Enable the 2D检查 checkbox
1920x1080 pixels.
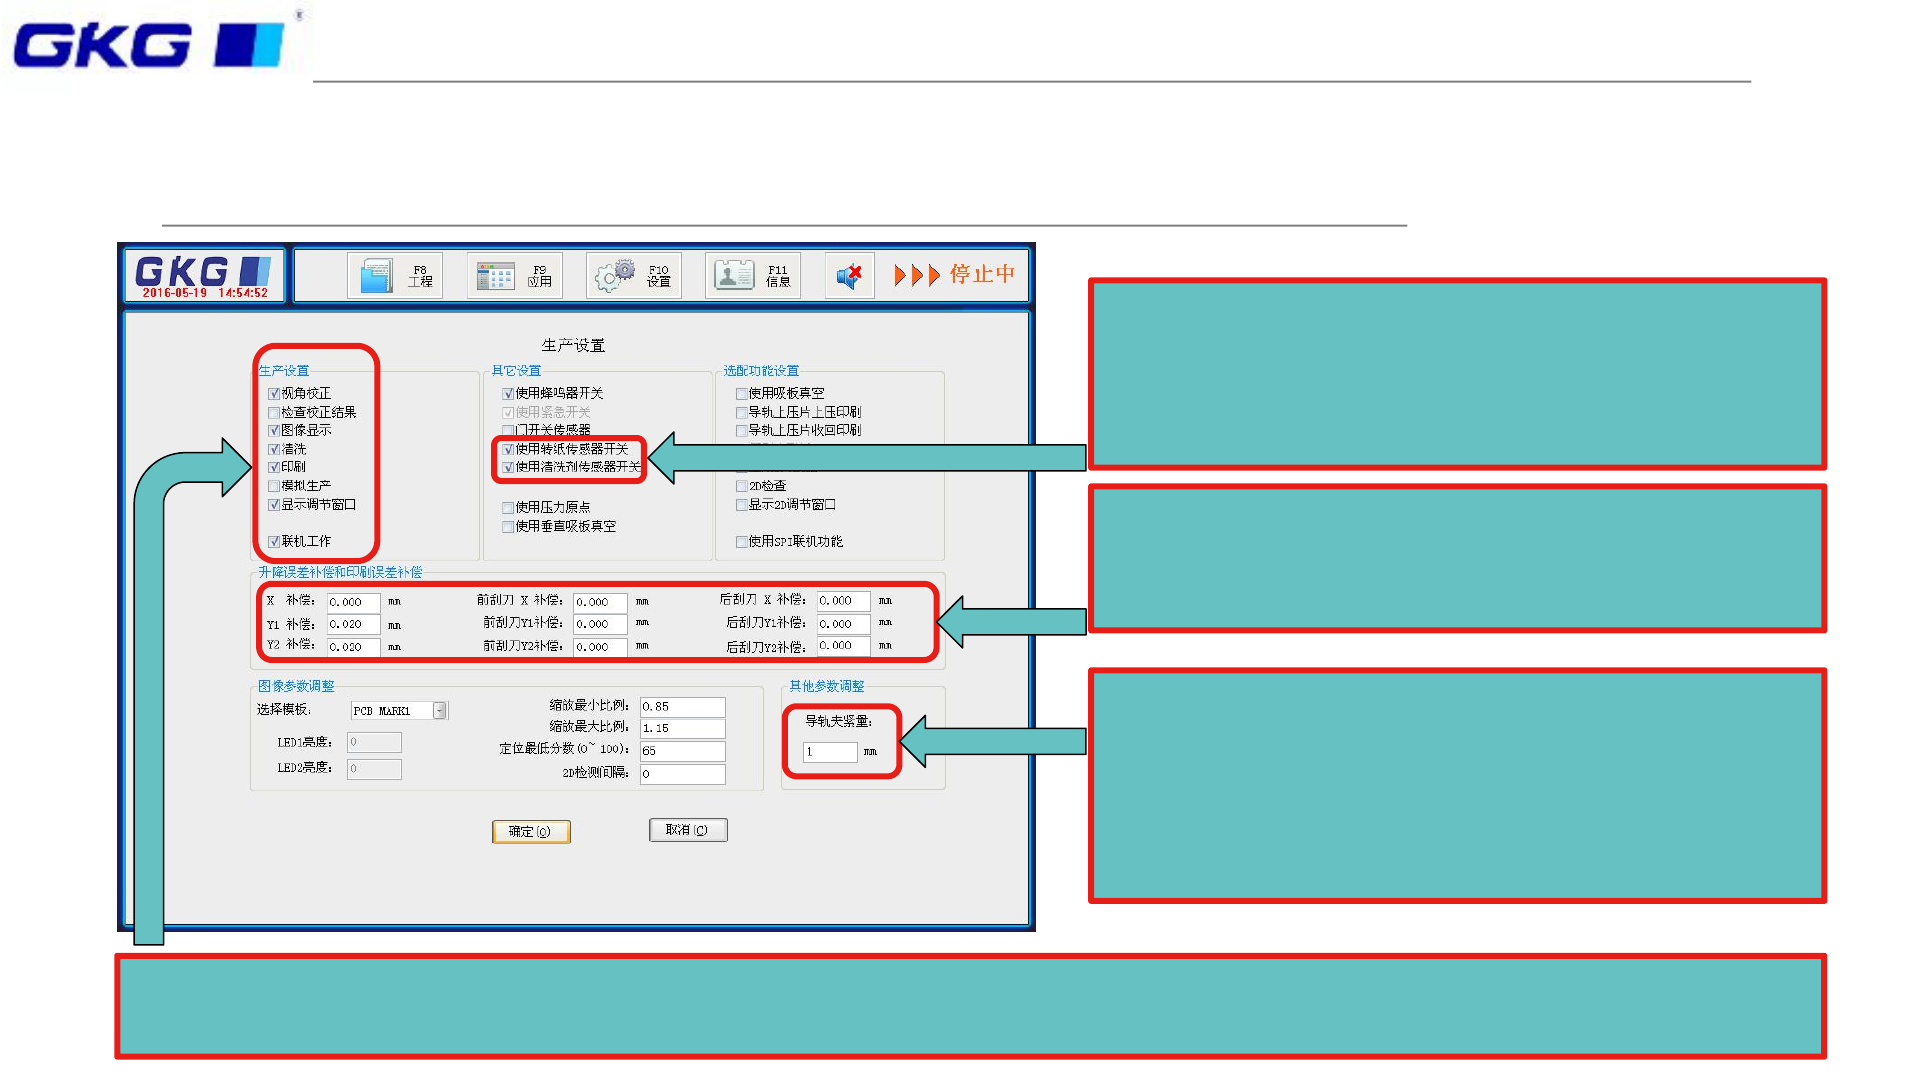click(742, 486)
